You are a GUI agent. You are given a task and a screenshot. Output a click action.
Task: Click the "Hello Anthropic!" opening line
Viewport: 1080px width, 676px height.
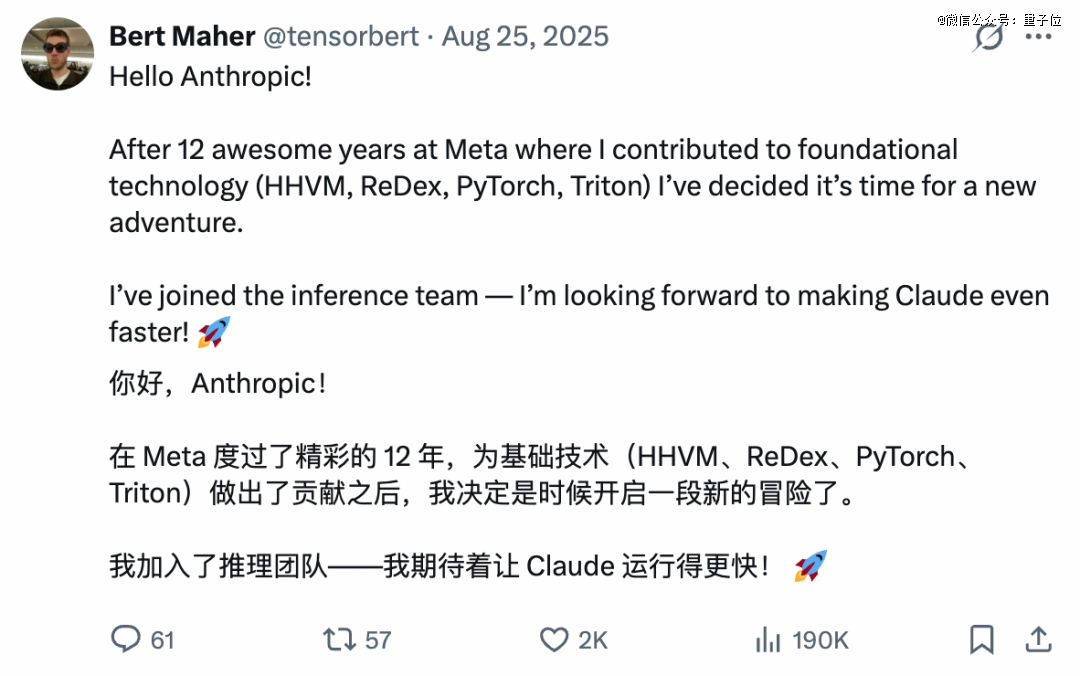point(210,76)
